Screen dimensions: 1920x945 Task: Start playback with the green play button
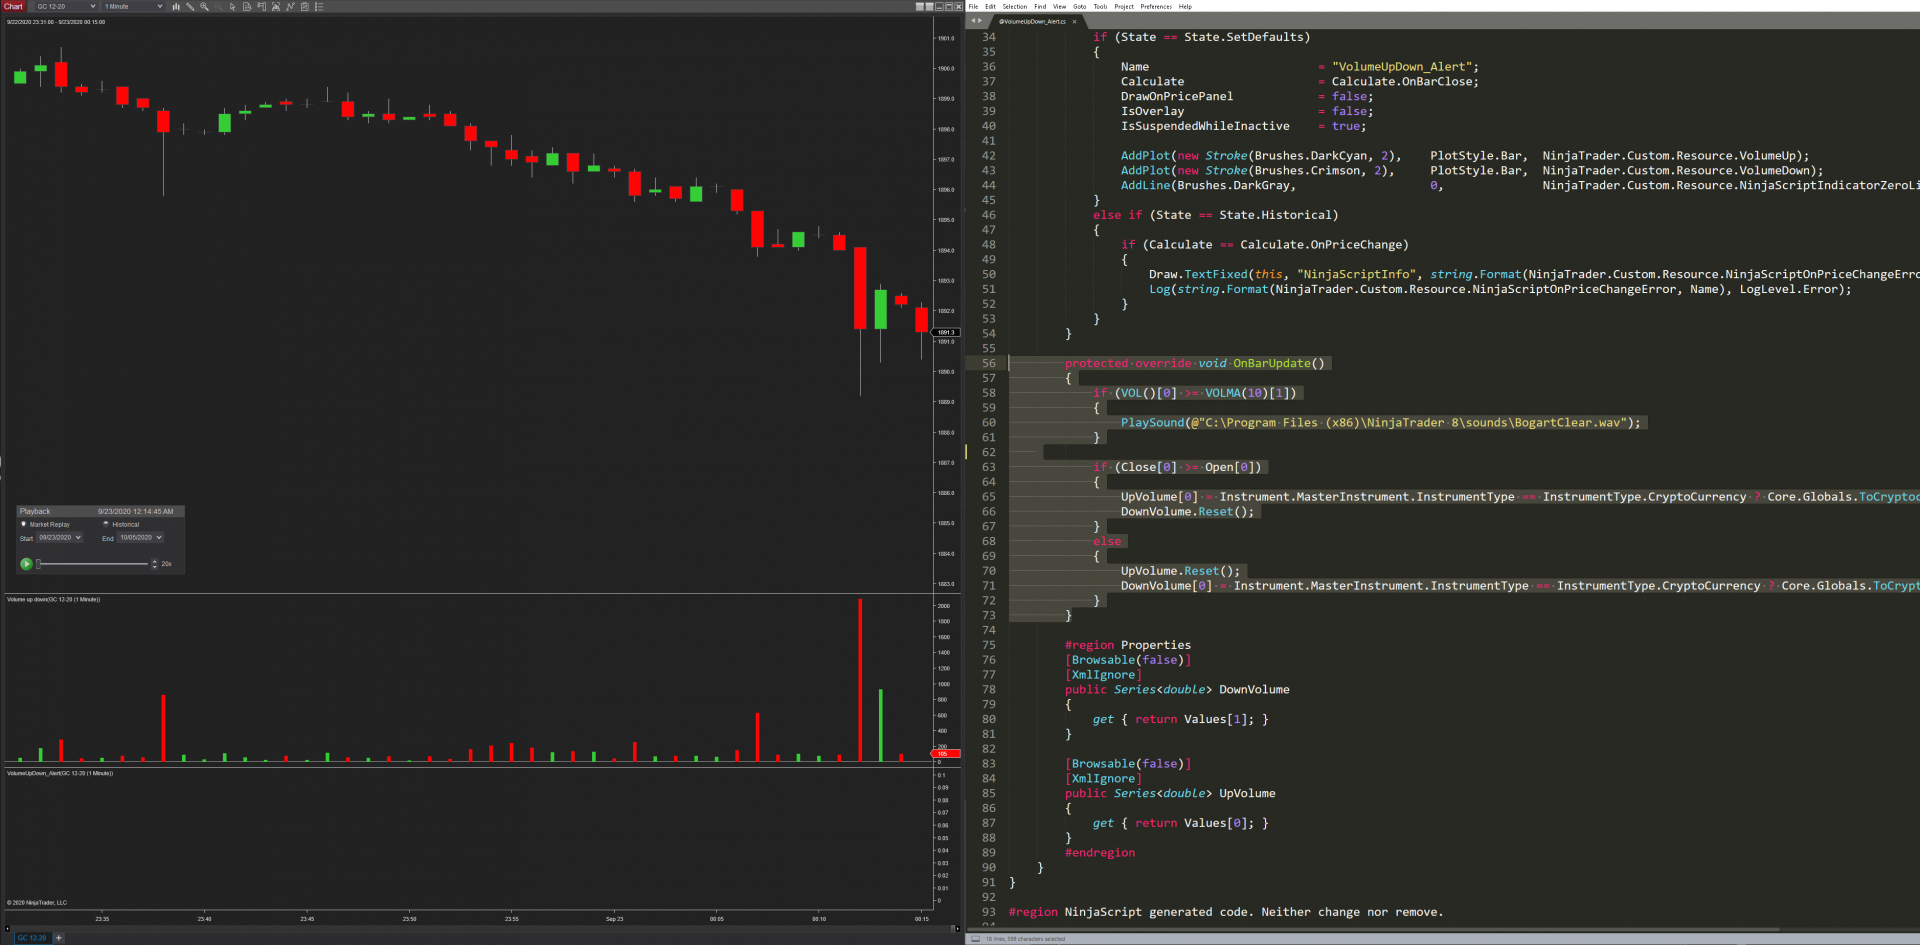coord(26,564)
